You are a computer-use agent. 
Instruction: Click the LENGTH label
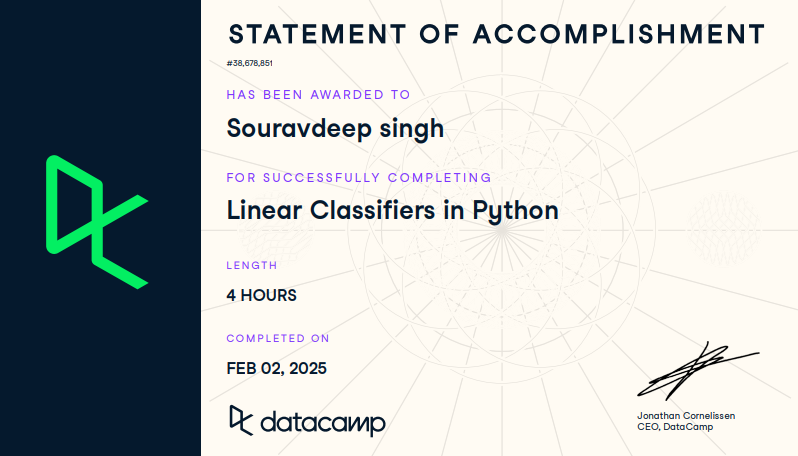point(252,265)
